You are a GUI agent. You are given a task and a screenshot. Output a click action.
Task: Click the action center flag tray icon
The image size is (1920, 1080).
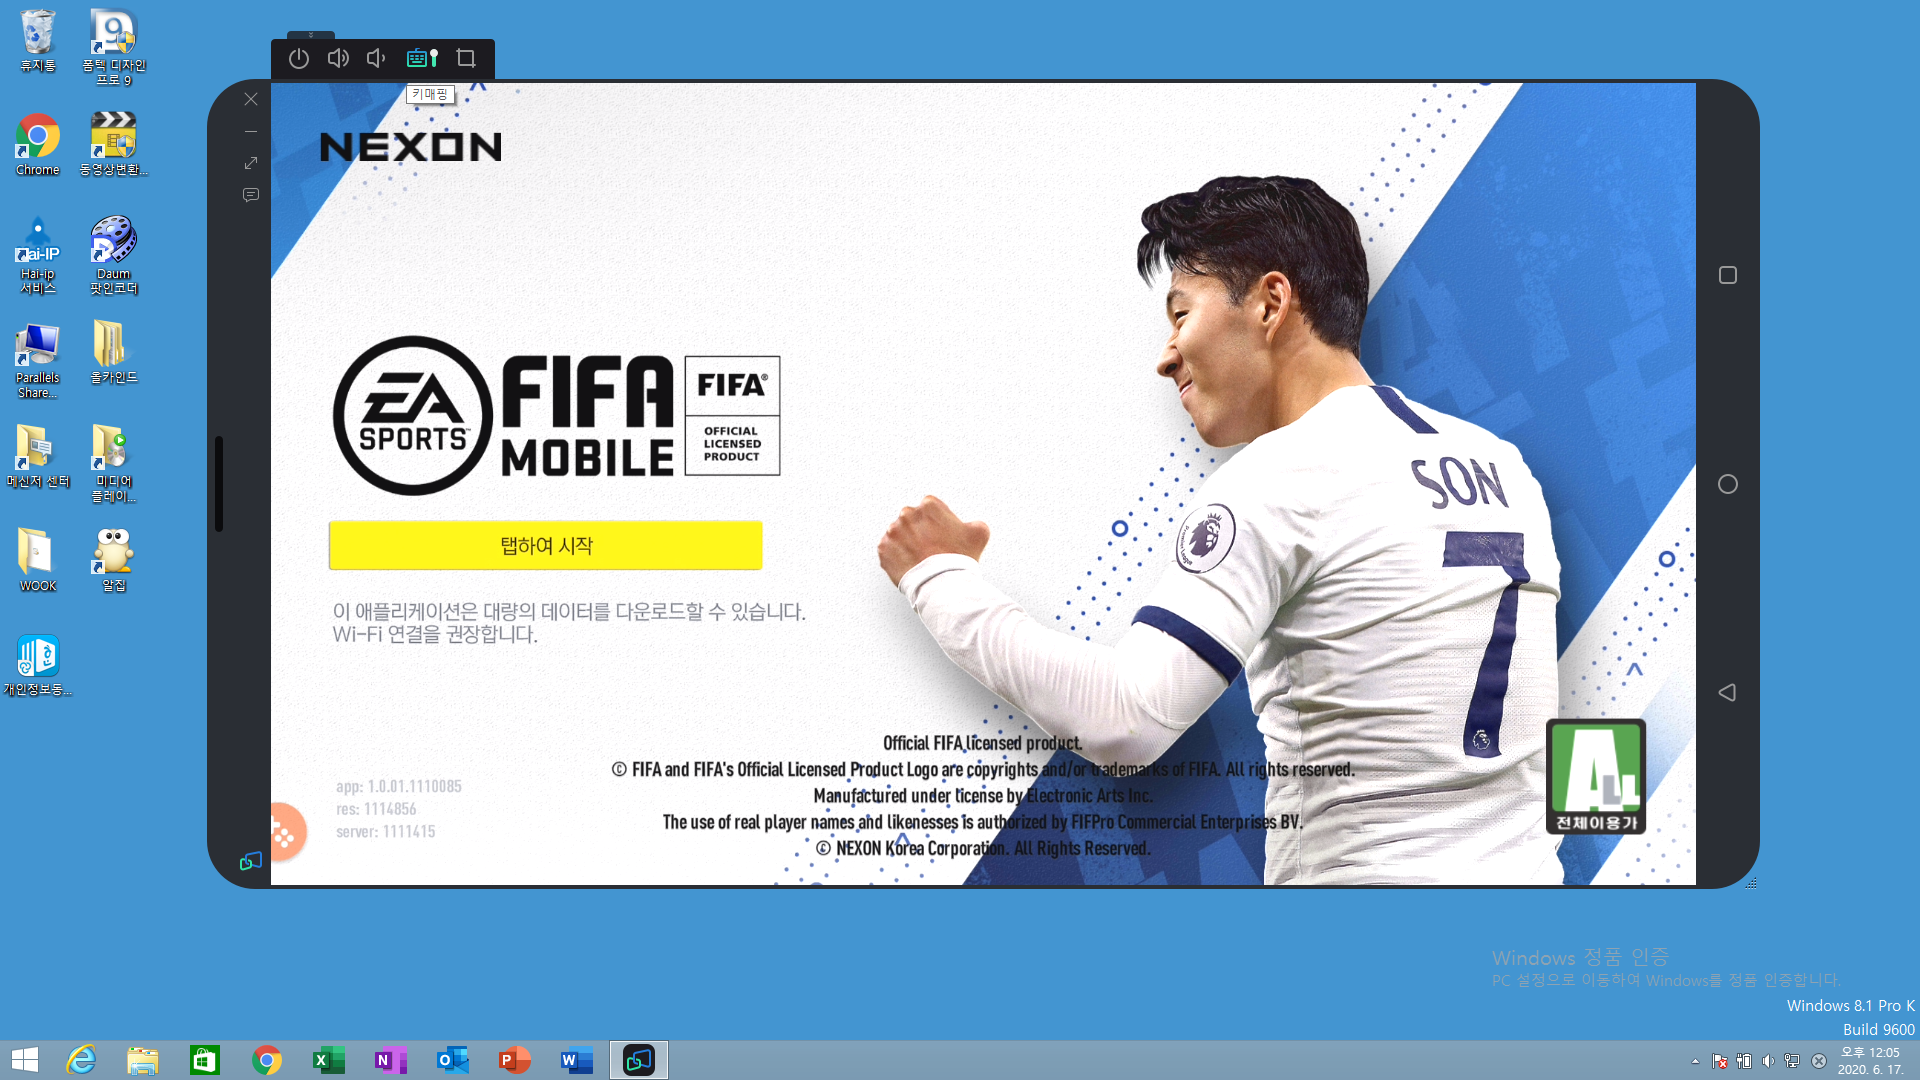(x=1720, y=1061)
